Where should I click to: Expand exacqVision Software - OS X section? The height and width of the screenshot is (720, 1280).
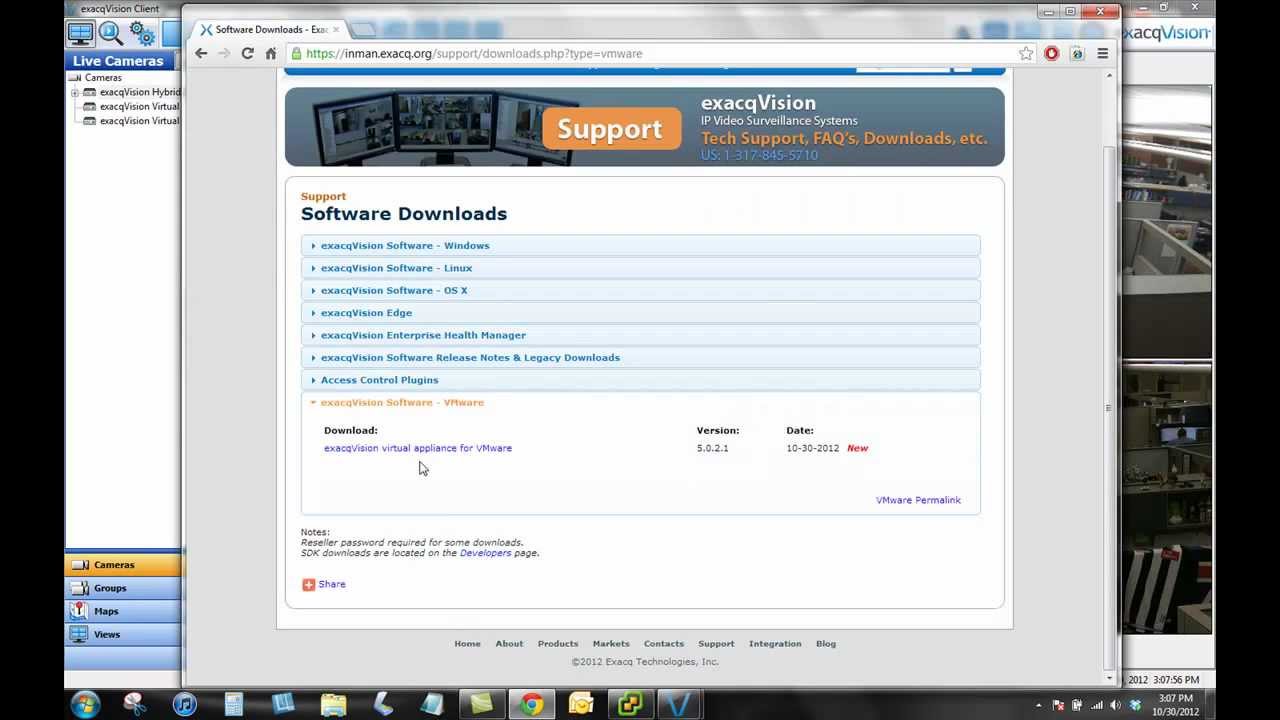640,291
